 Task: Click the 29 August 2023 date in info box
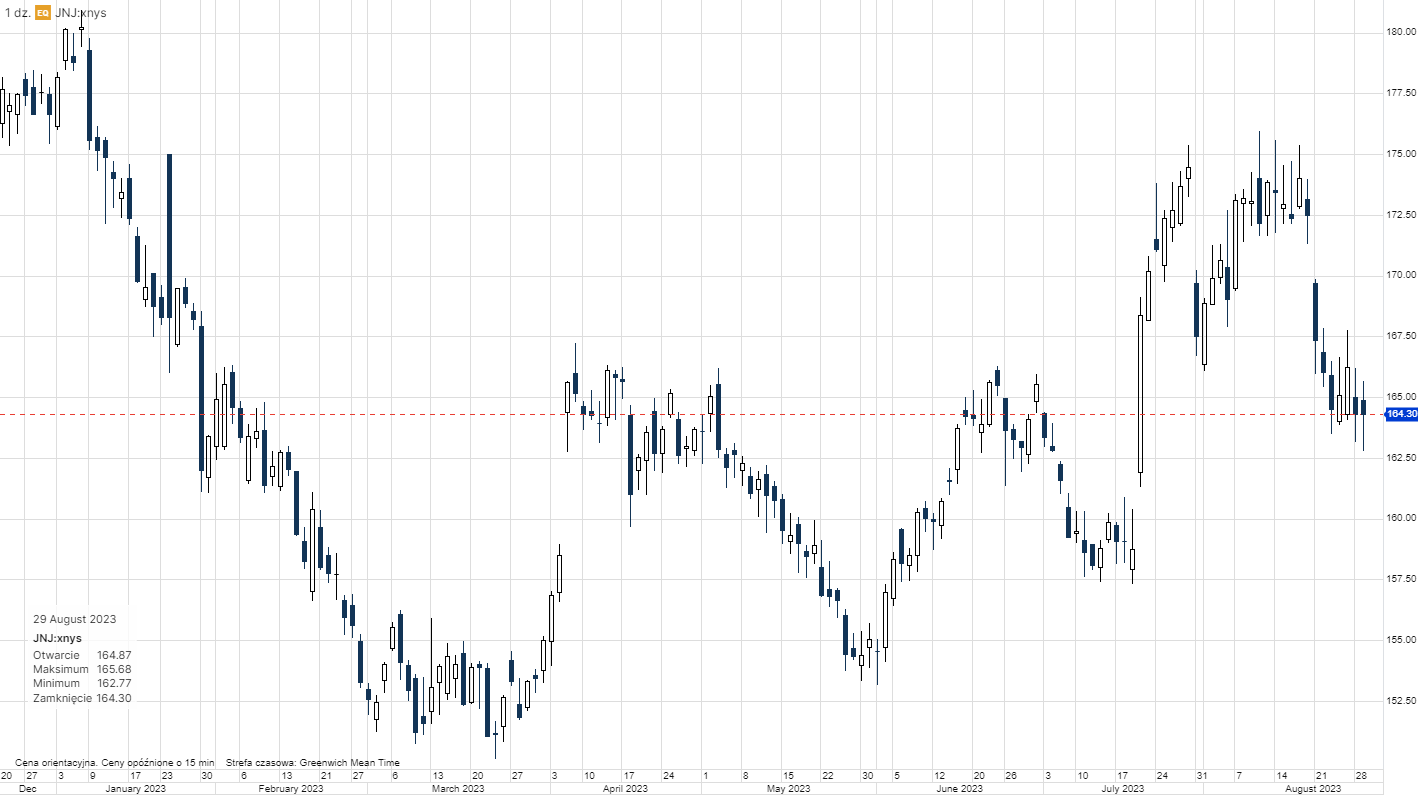coord(74,619)
